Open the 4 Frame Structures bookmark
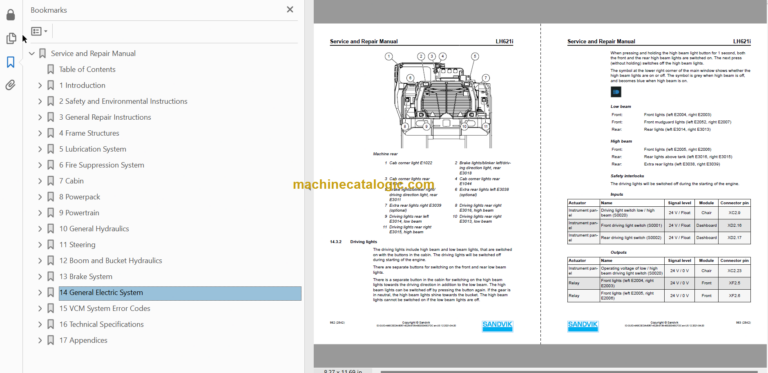768x373 pixels. 89,133
